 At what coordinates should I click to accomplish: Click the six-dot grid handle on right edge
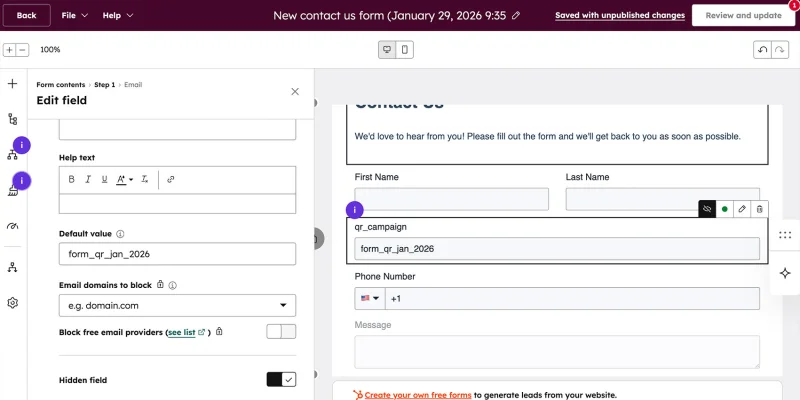tap(785, 235)
